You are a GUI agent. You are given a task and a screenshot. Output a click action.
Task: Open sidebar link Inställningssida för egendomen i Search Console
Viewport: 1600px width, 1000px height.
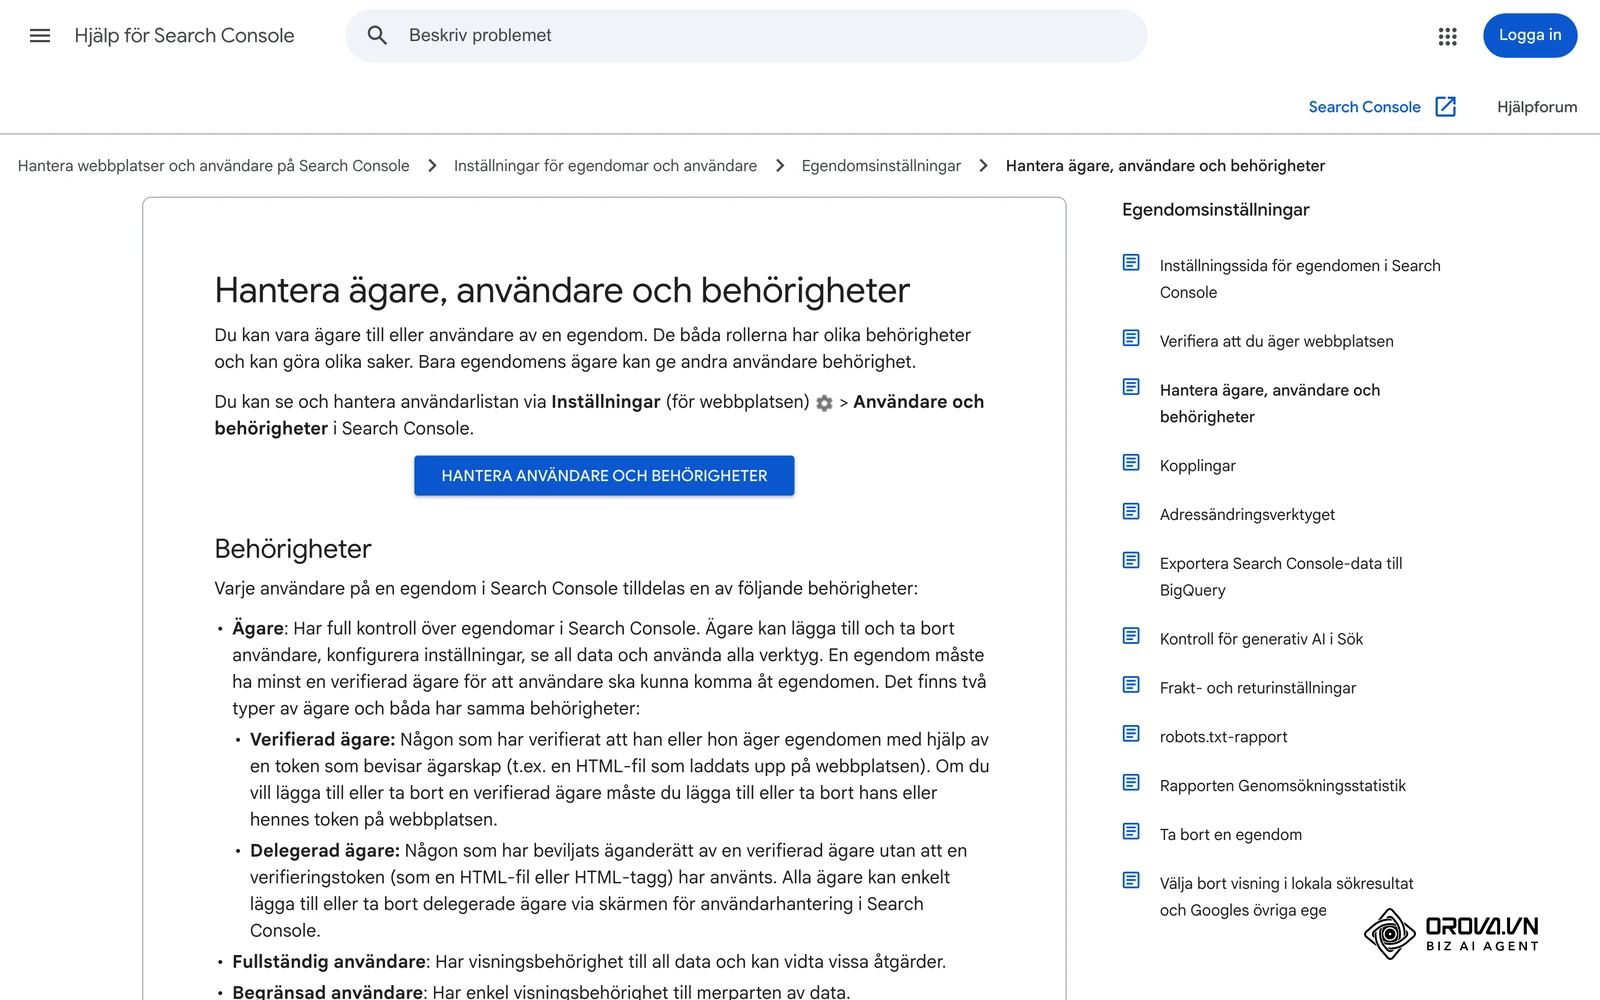(1300, 279)
